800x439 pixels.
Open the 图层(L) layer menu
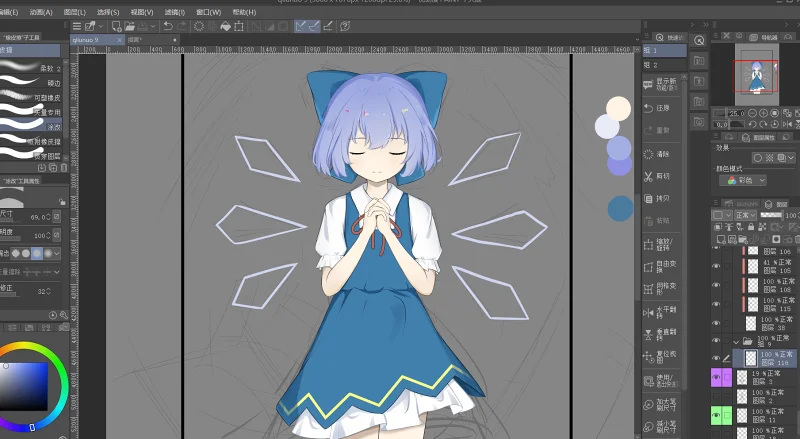tap(74, 12)
